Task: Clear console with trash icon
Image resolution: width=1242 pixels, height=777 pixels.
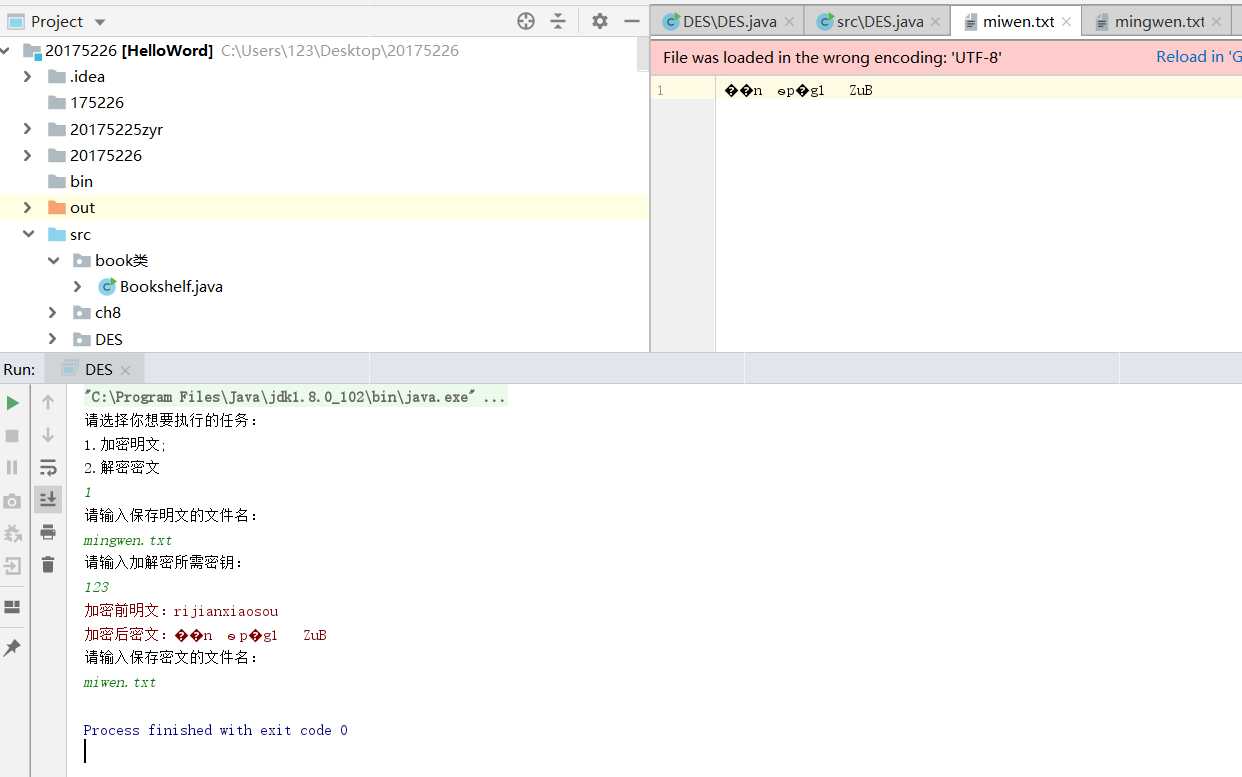Action: (48, 565)
